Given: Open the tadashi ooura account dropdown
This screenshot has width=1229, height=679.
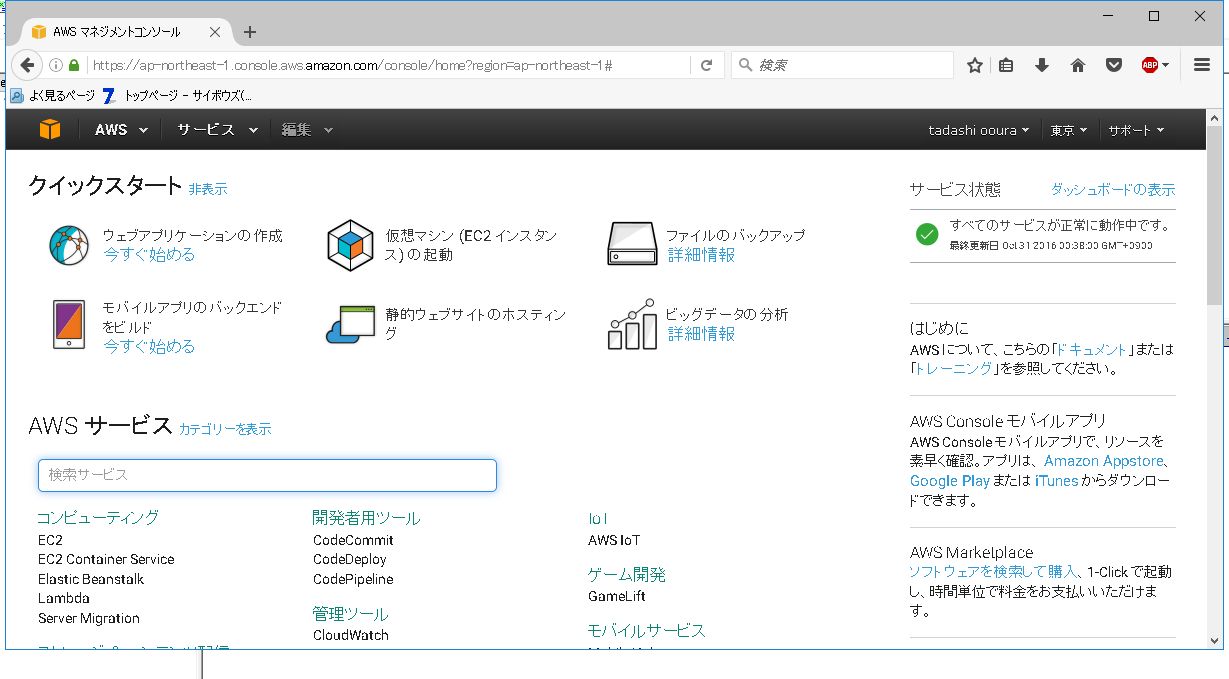Looking at the screenshot, I should [x=979, y=130].
